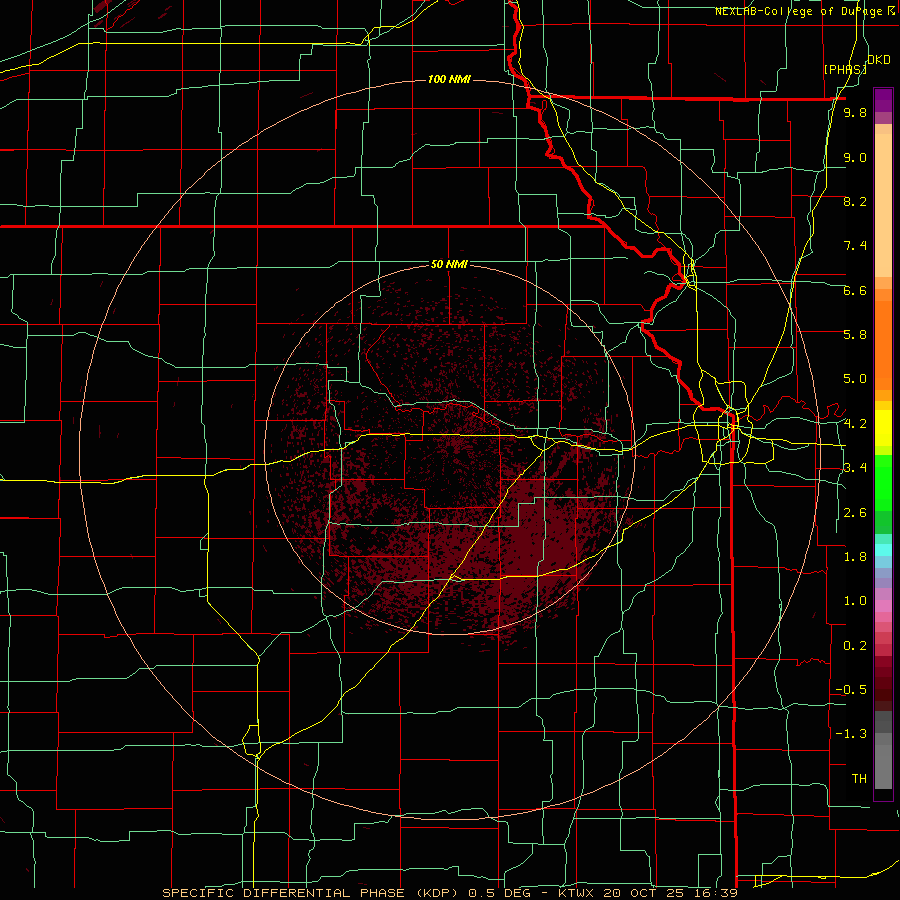Image resolution: width=900 pixels, height=900 pixels.
Task: Click the 8.2 value on the color scale
Action: 855,201
